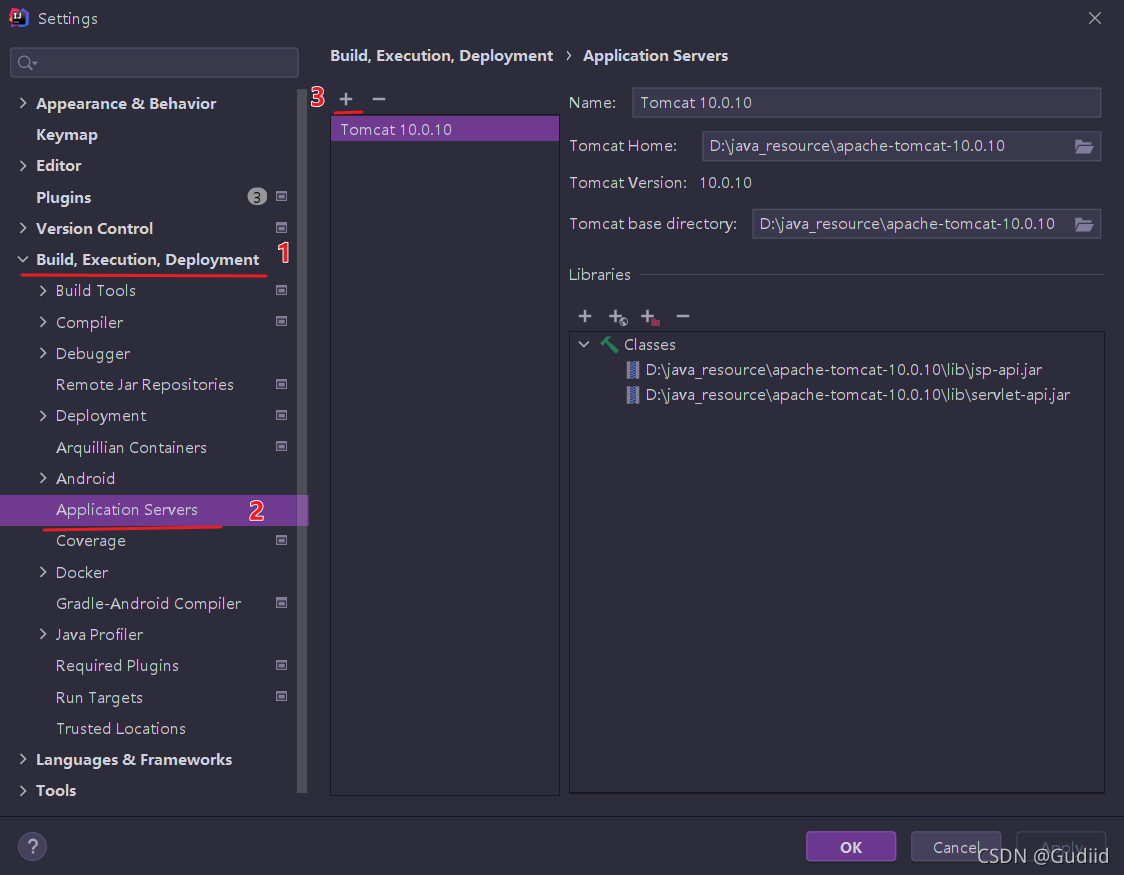
Task: Expand the Tools section
Action: (23, 790)
